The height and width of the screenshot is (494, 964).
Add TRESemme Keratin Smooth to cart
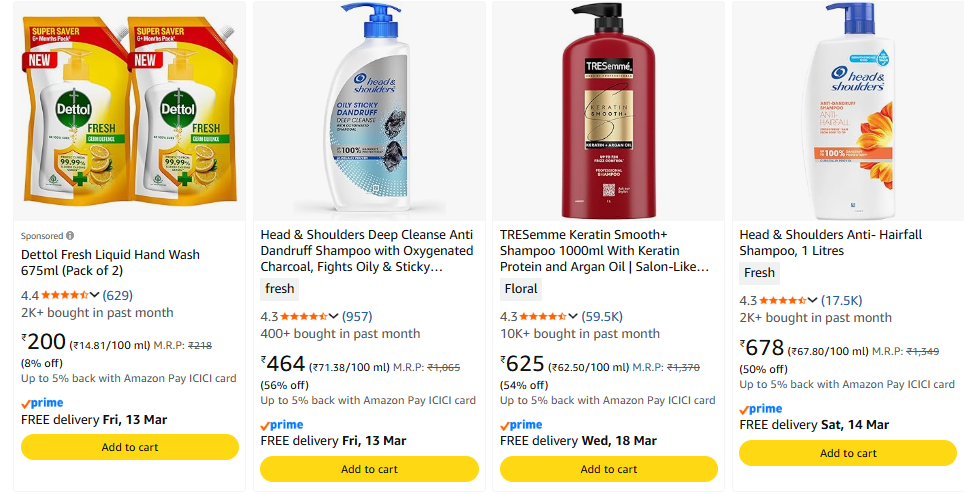click(609, 469)
